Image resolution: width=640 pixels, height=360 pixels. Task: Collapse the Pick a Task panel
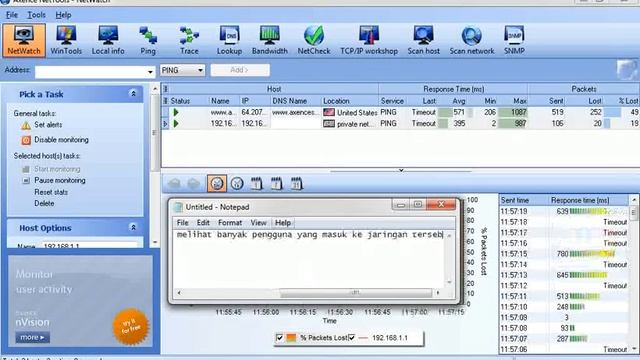[x=133, y=94]
